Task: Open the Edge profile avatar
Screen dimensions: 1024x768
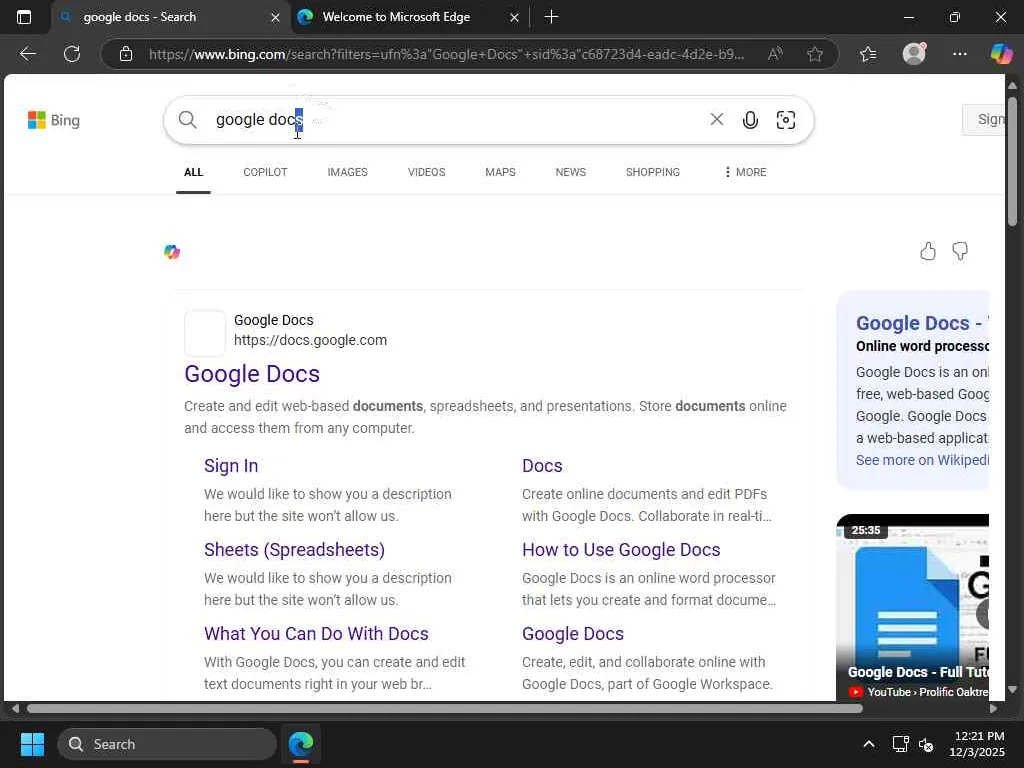Action: point(914,54)
